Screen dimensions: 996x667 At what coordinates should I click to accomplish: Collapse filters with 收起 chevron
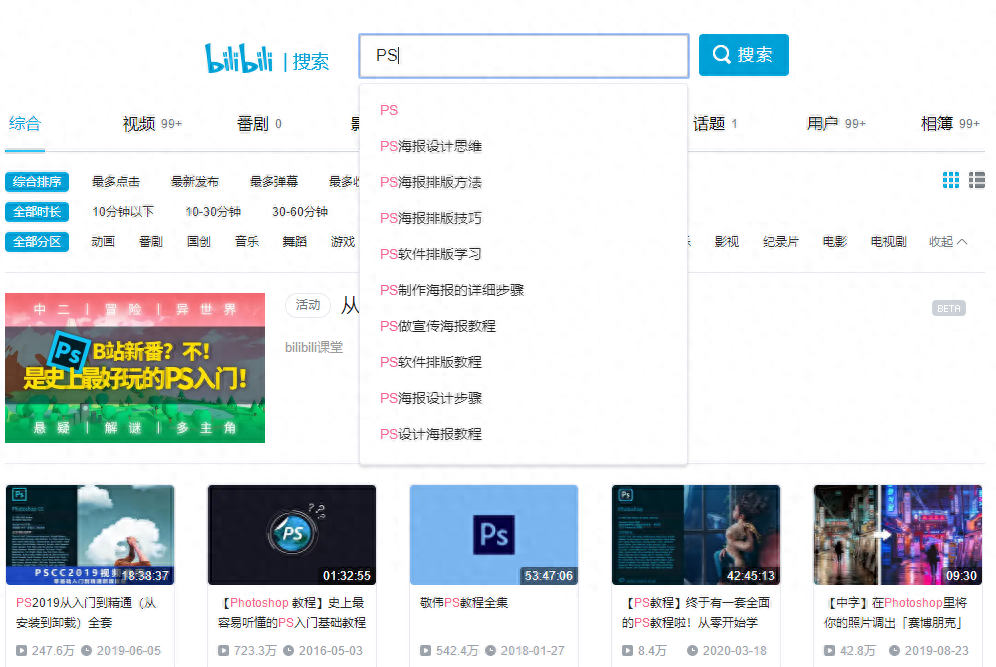point(948,241)
